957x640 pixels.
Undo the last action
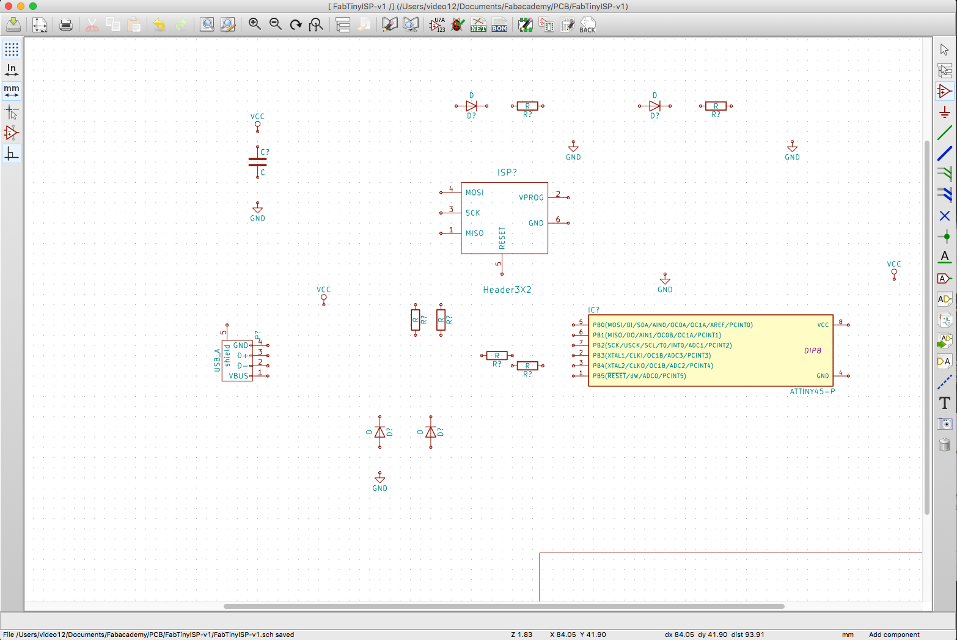(159, 24)
